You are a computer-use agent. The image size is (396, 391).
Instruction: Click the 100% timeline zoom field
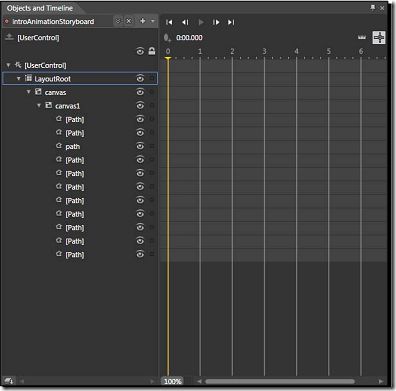coord(172,381)
